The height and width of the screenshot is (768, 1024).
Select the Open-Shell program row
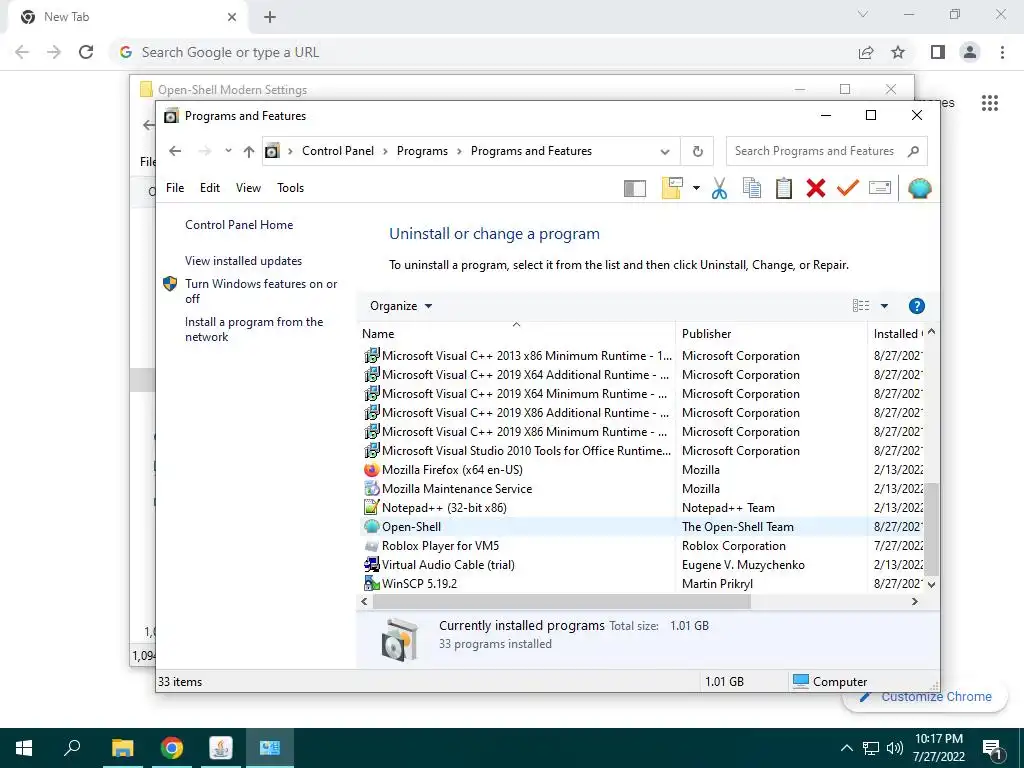click(x=640, y=526)
